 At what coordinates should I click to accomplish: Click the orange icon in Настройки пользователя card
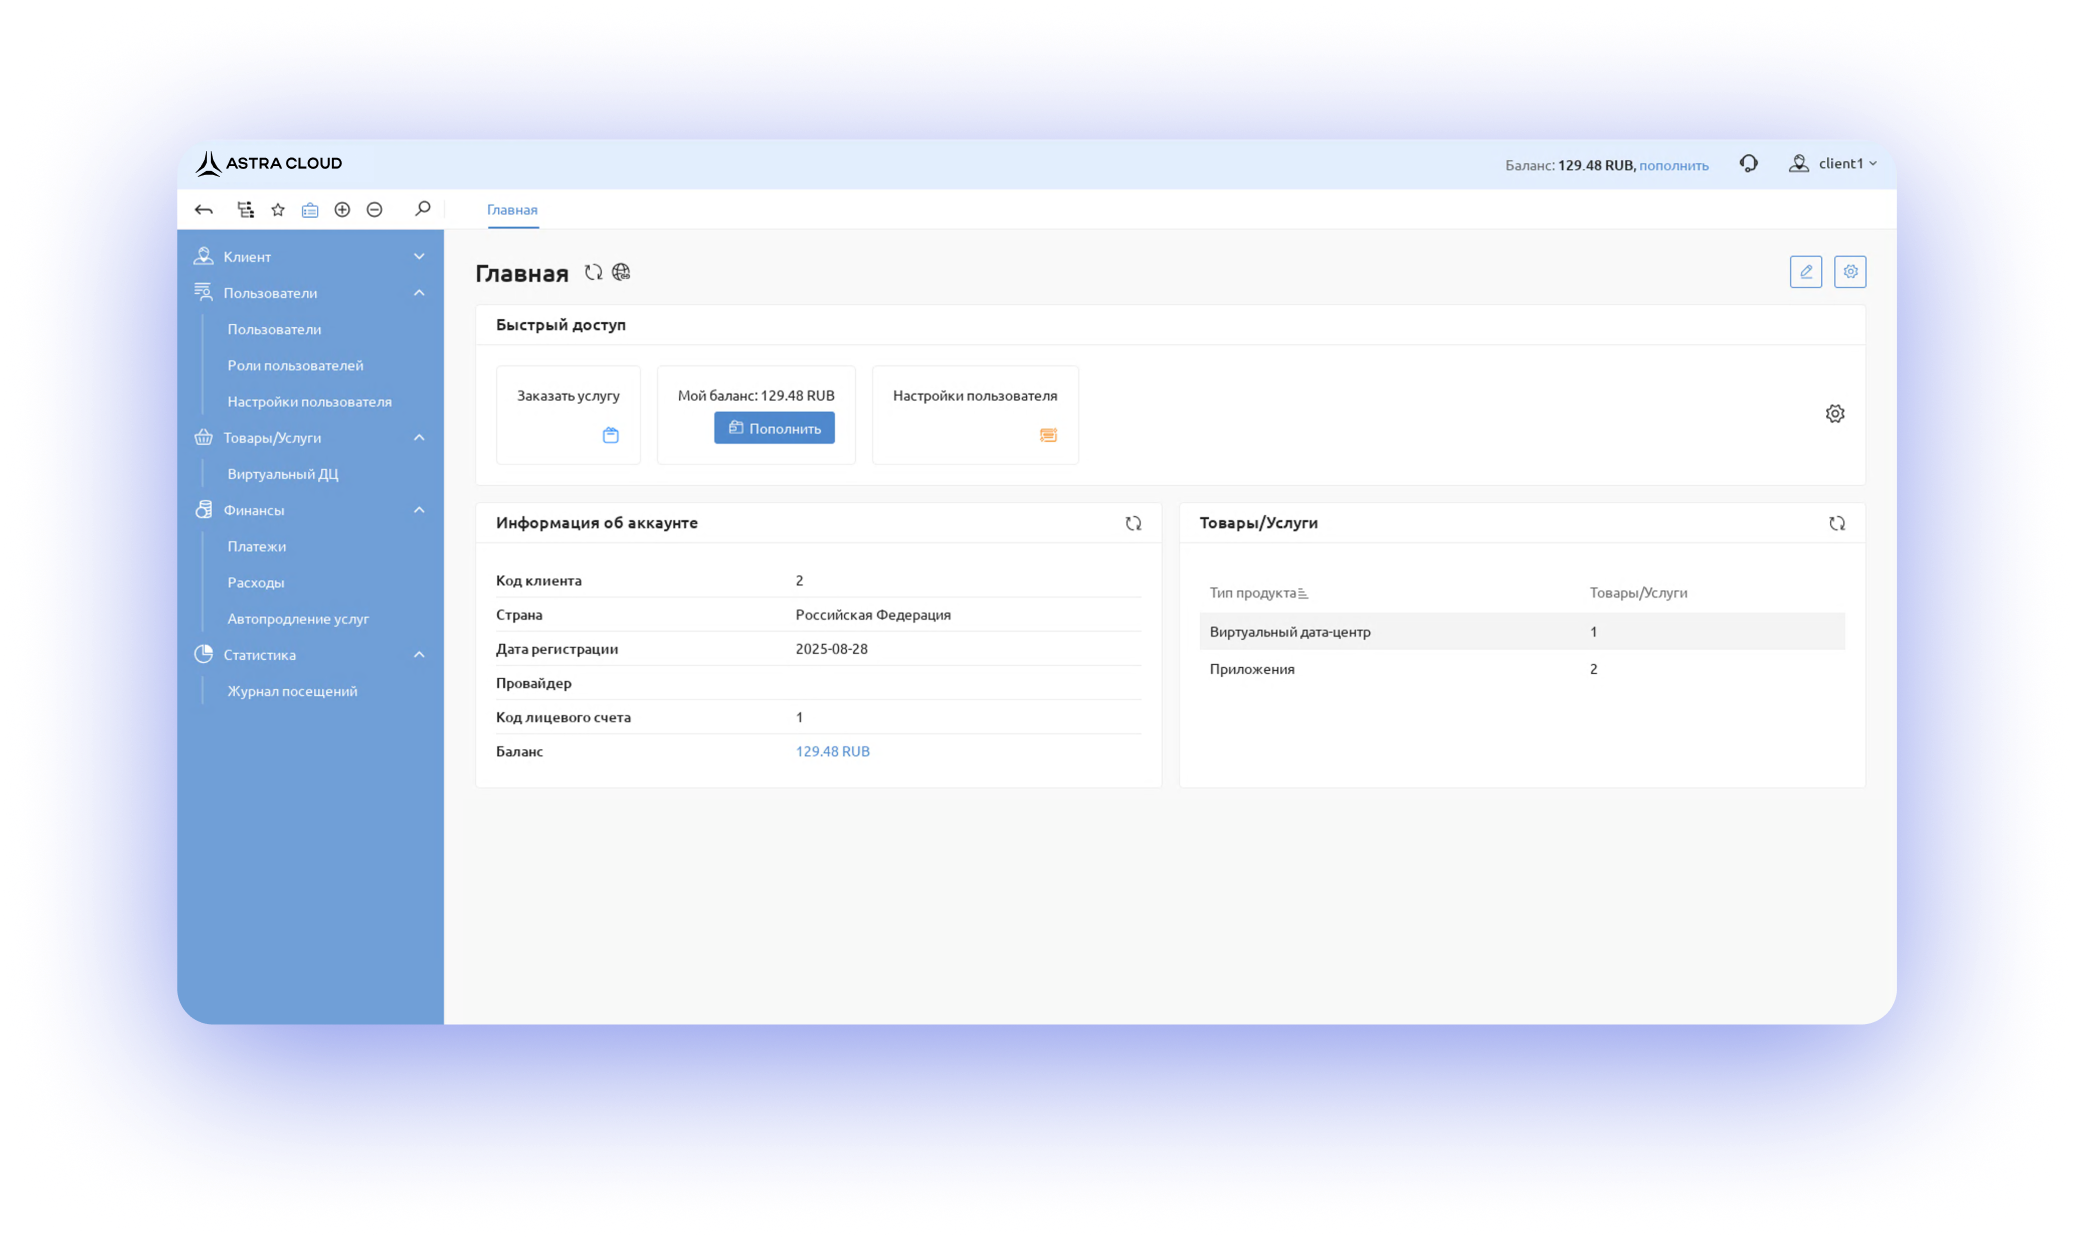tap(1048, 435)
